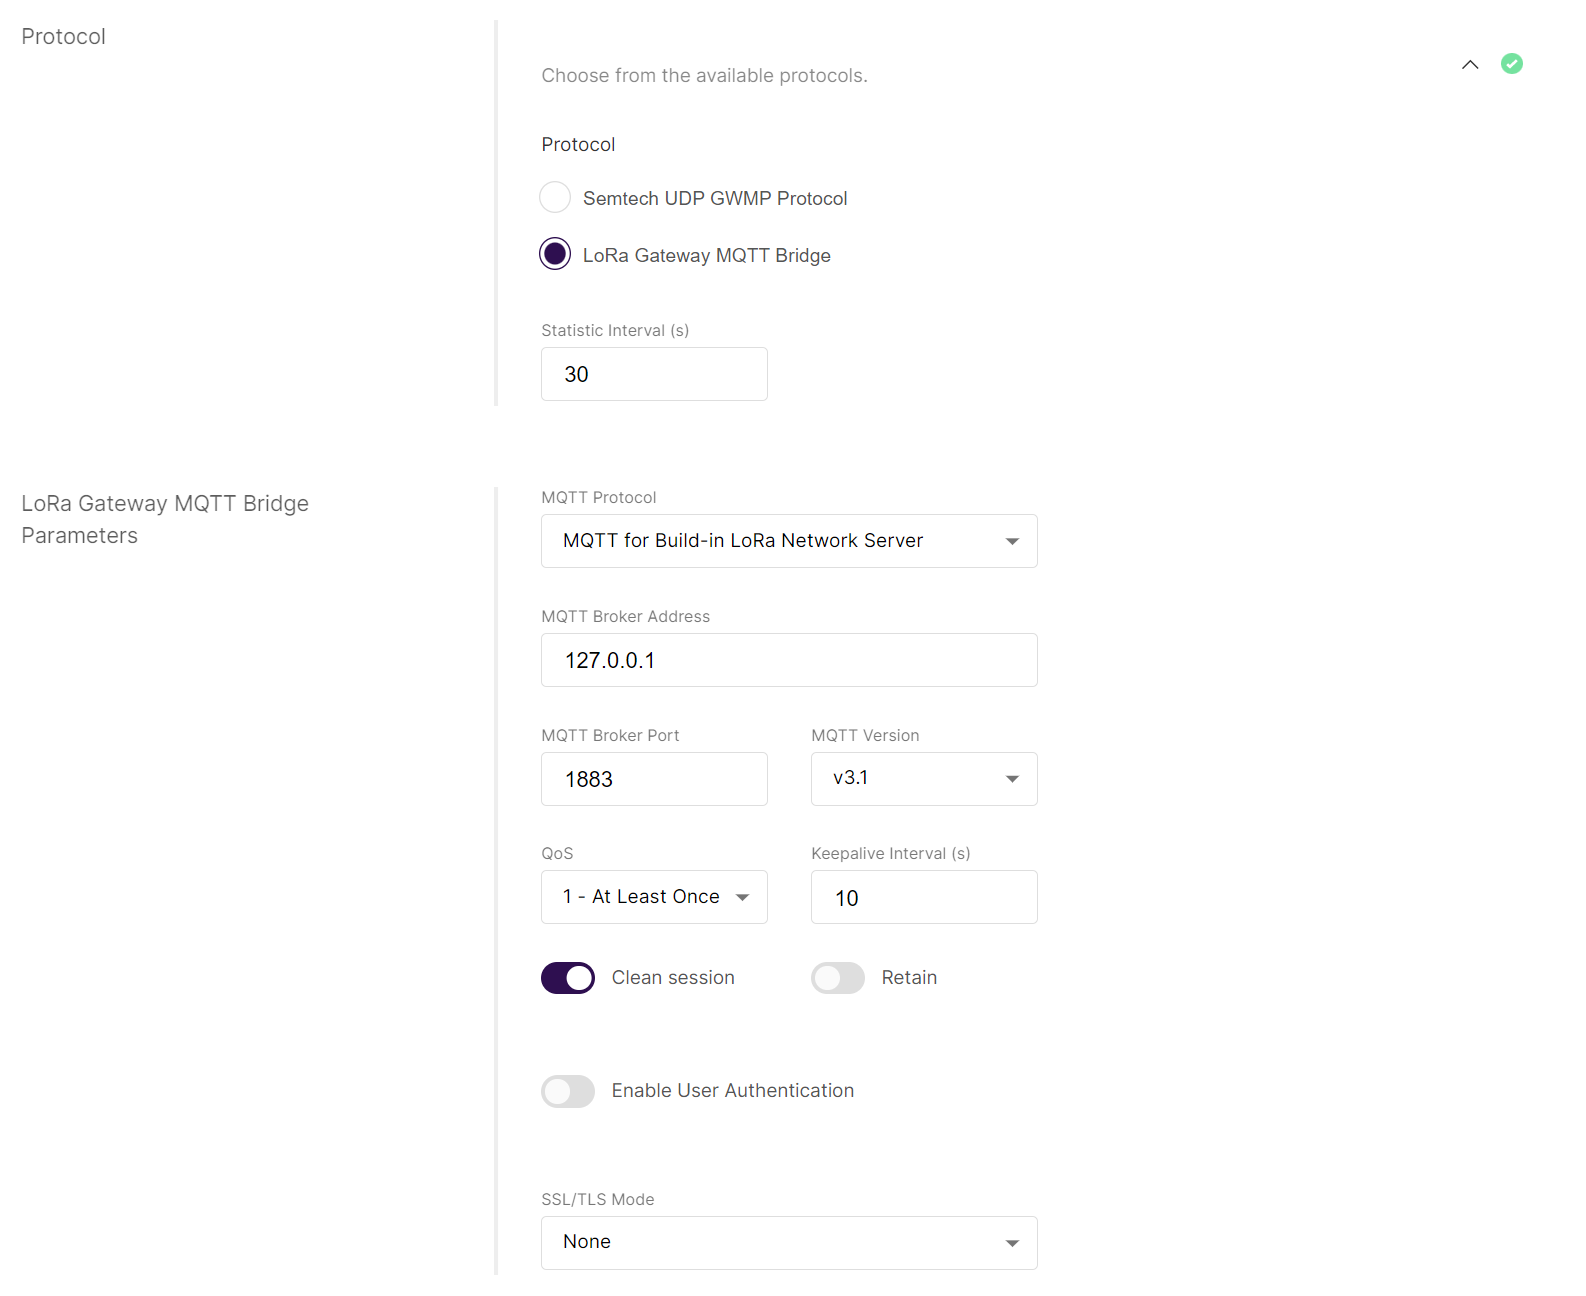Click the Semtech UDP GWMP Protocol label
Screen dimensions: 1586x1296
point(715,198)
